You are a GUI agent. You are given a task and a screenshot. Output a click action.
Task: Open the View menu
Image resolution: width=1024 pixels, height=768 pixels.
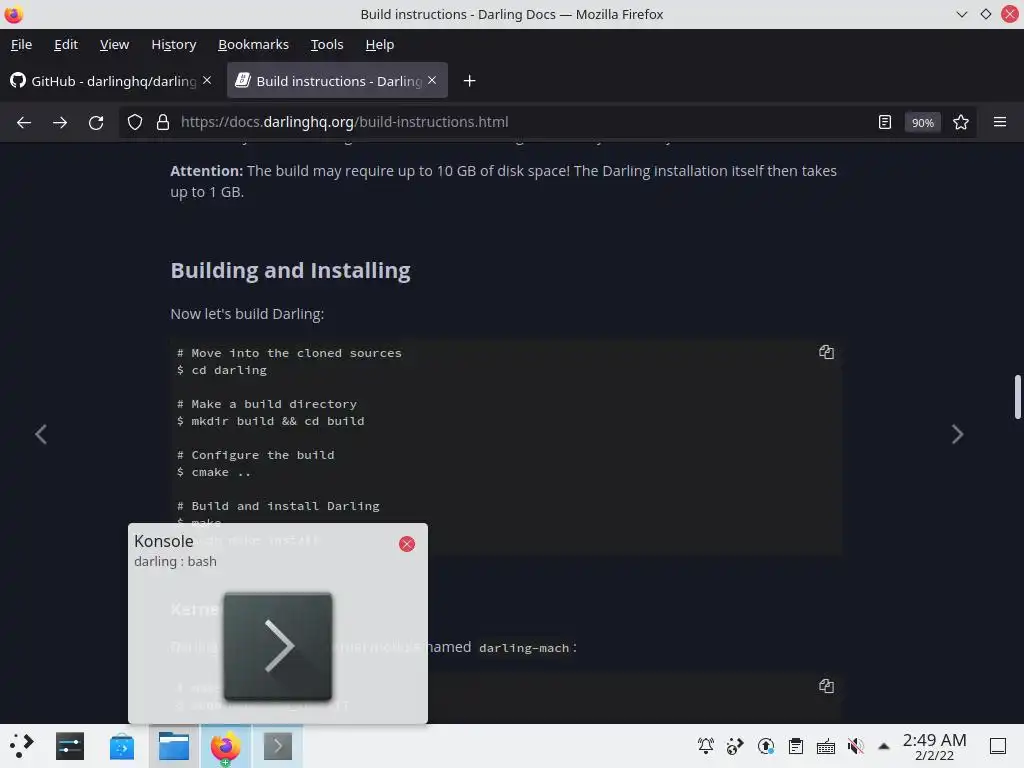[114, 44]
